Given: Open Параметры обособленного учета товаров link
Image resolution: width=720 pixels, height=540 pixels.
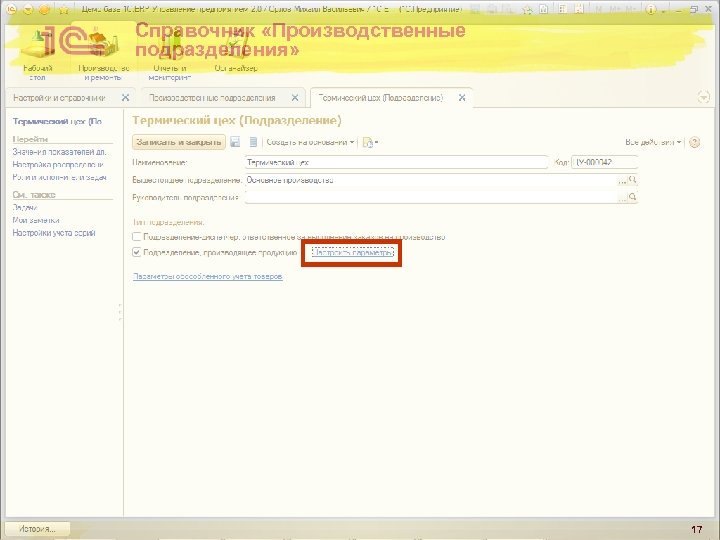Looking at the screenshot, I should (x=208, y=276).
